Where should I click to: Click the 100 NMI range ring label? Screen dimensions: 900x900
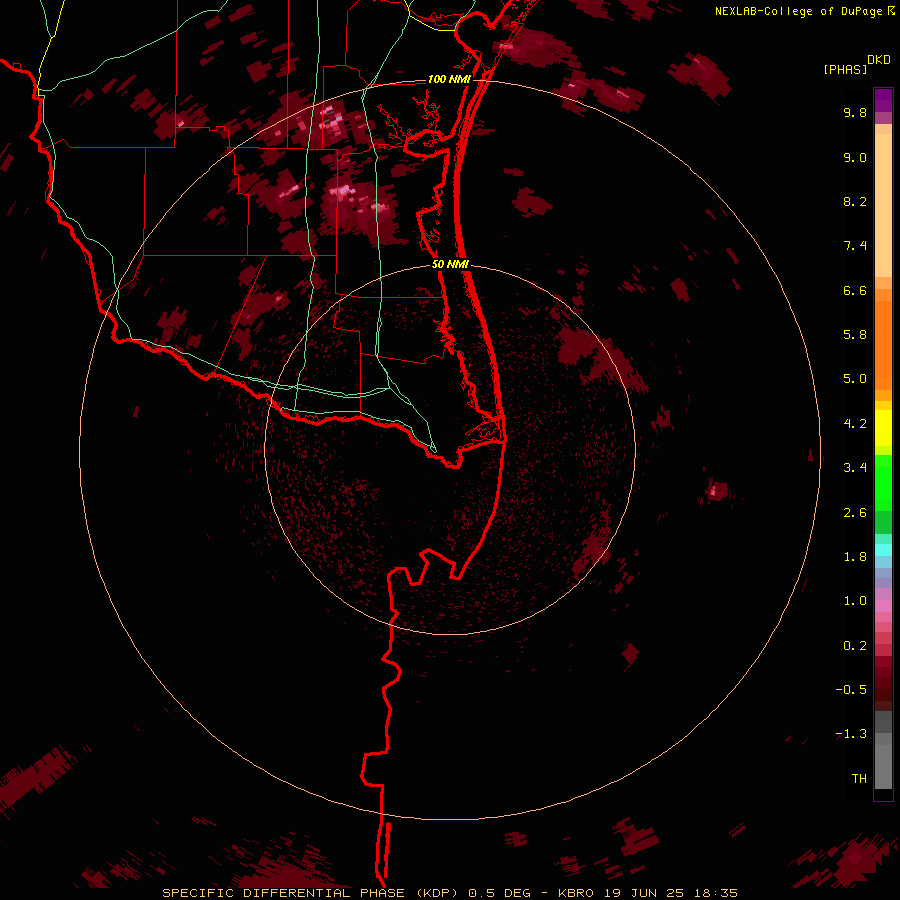click(449, 79)
